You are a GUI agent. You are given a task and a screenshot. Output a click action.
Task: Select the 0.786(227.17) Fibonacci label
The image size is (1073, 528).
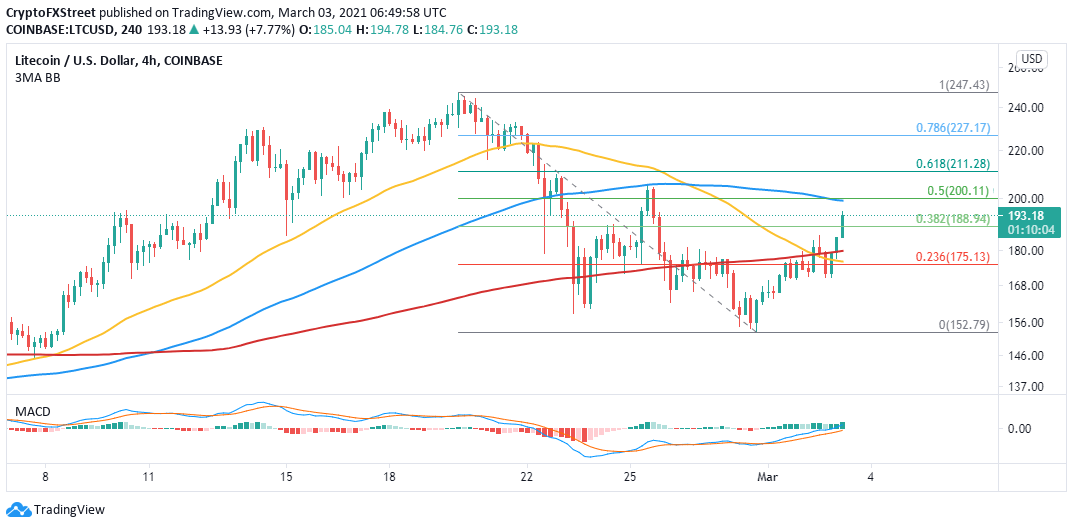coord(951,128)
